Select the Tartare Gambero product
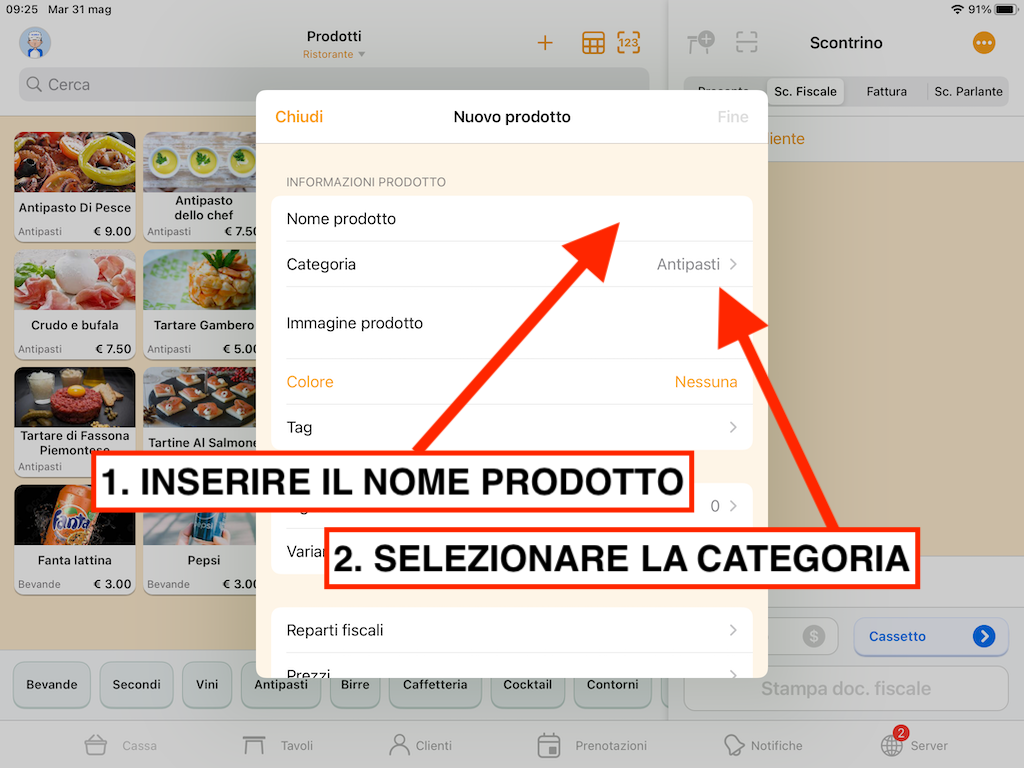Screen dimensions: 1024x768 tap(200, 304)
